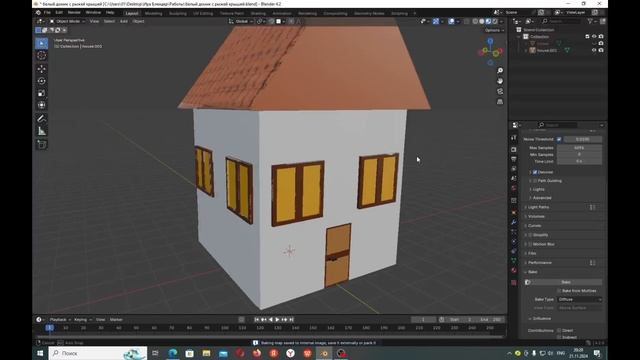
Task: Click the Windows Start button
Action: click(40, 353)
